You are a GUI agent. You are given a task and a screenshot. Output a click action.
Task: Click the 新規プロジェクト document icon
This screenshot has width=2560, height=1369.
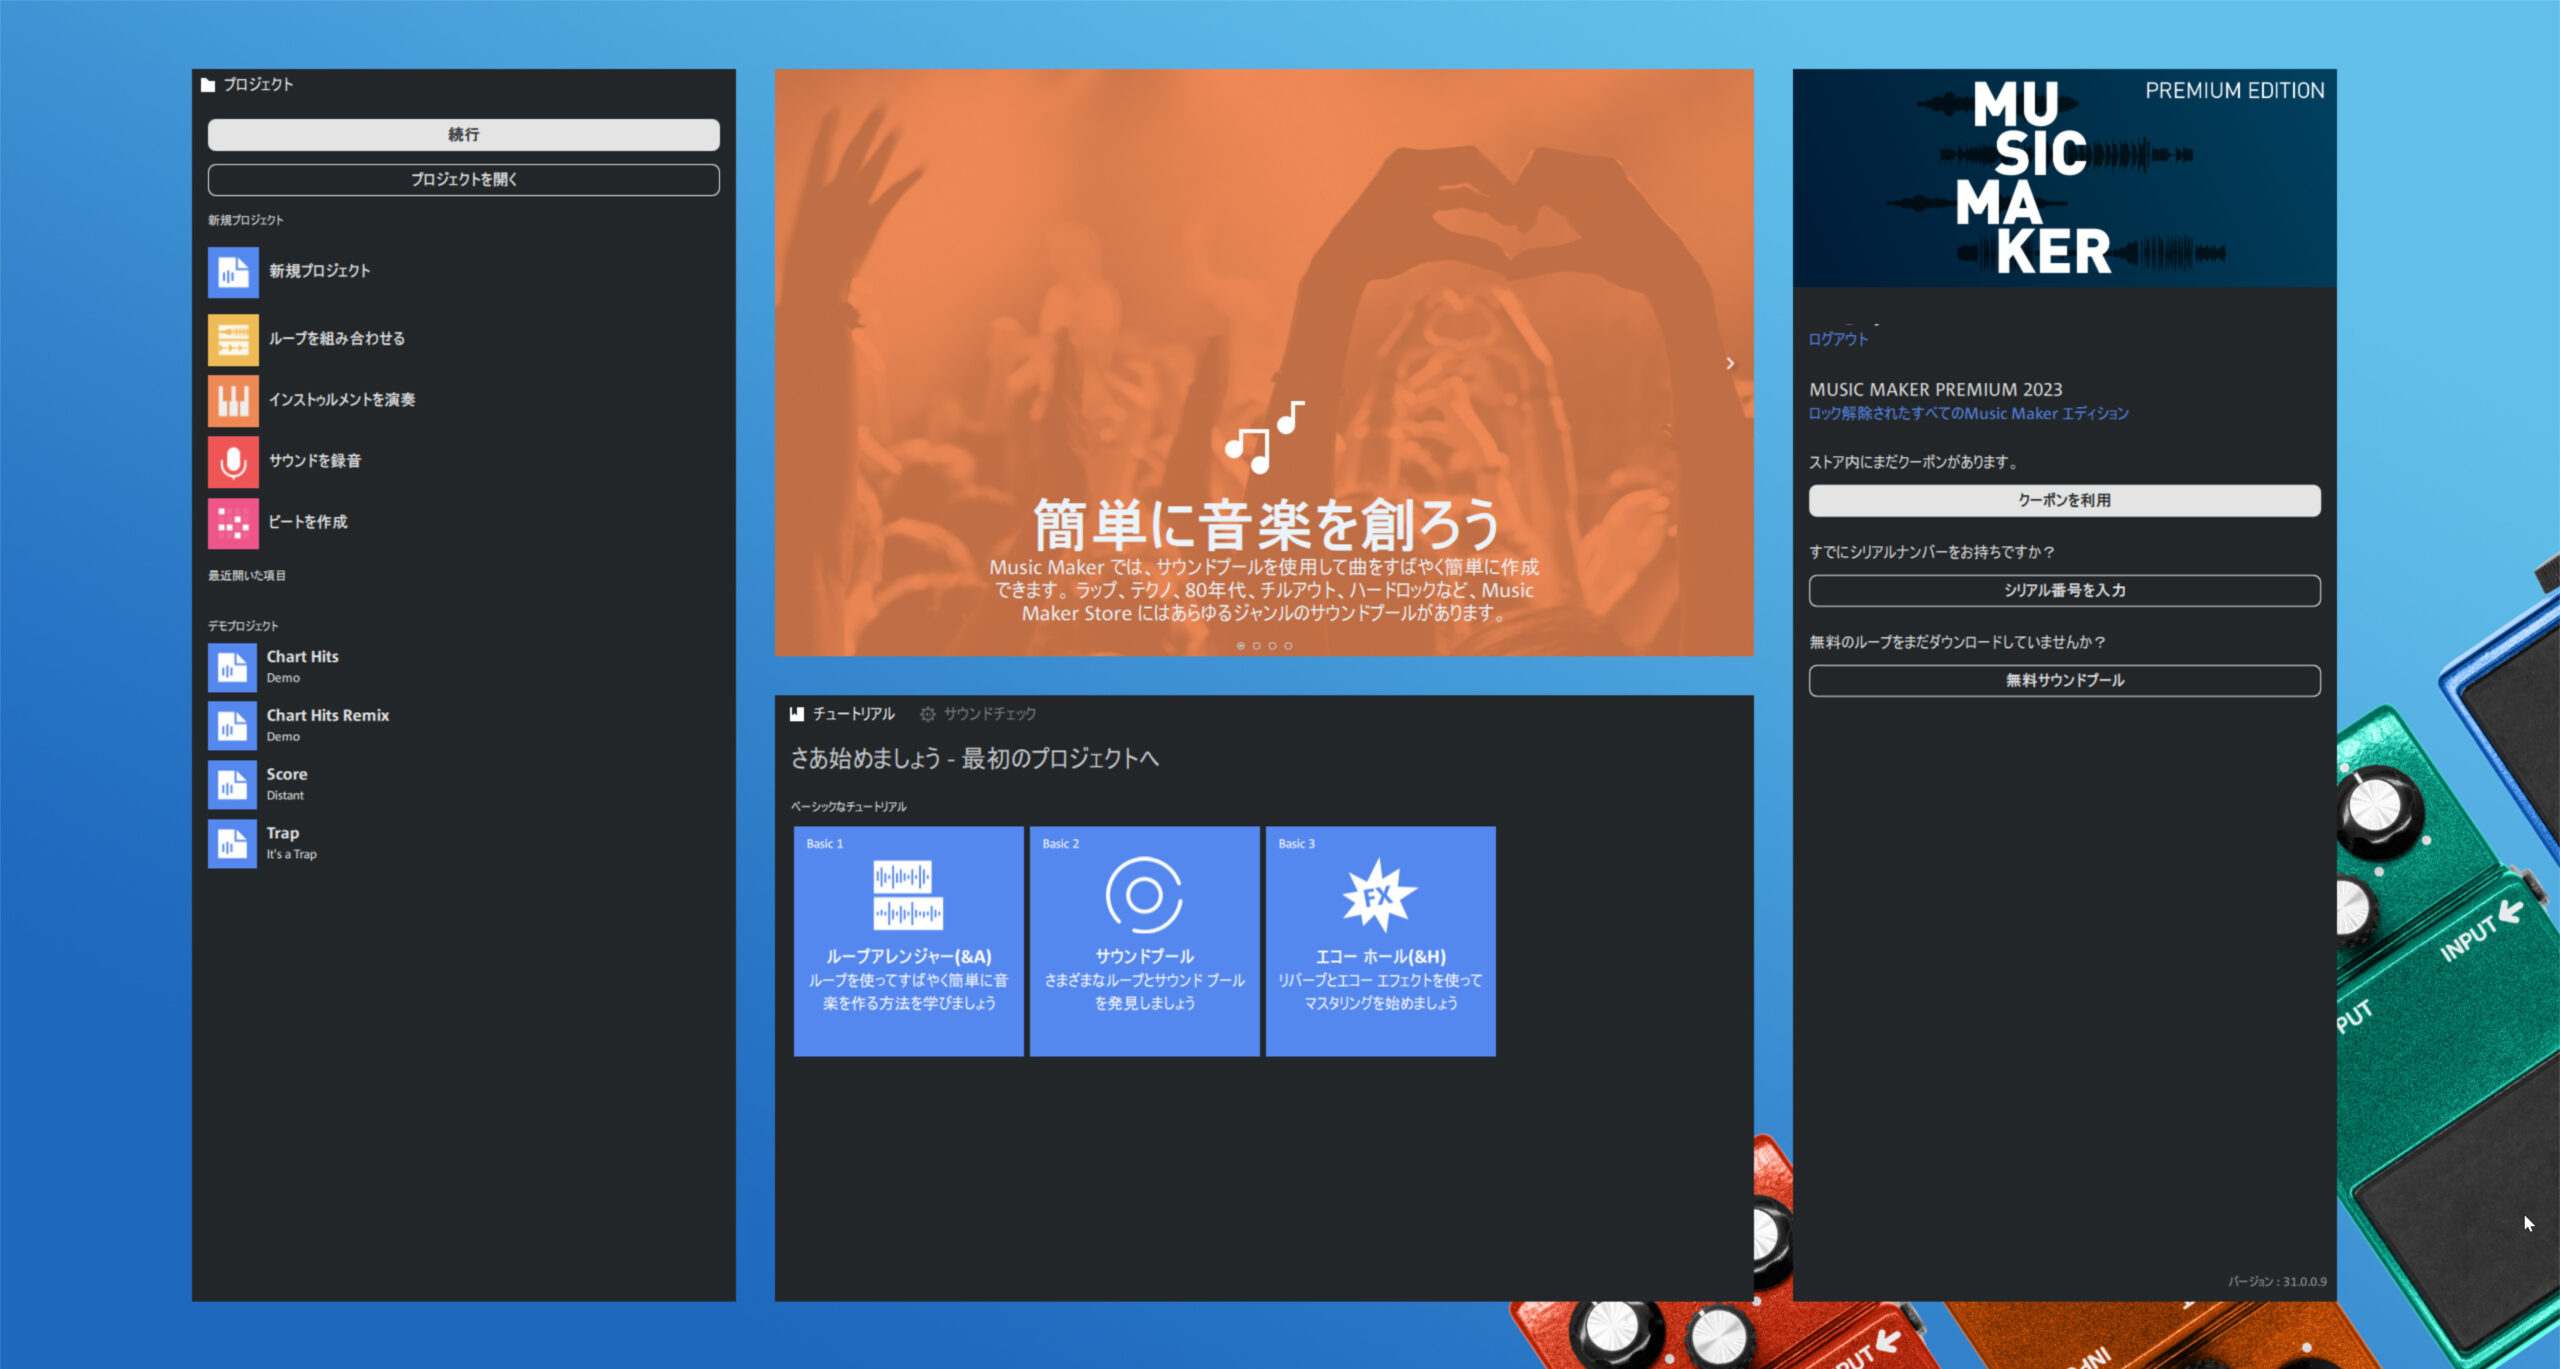tap(233, 272)
